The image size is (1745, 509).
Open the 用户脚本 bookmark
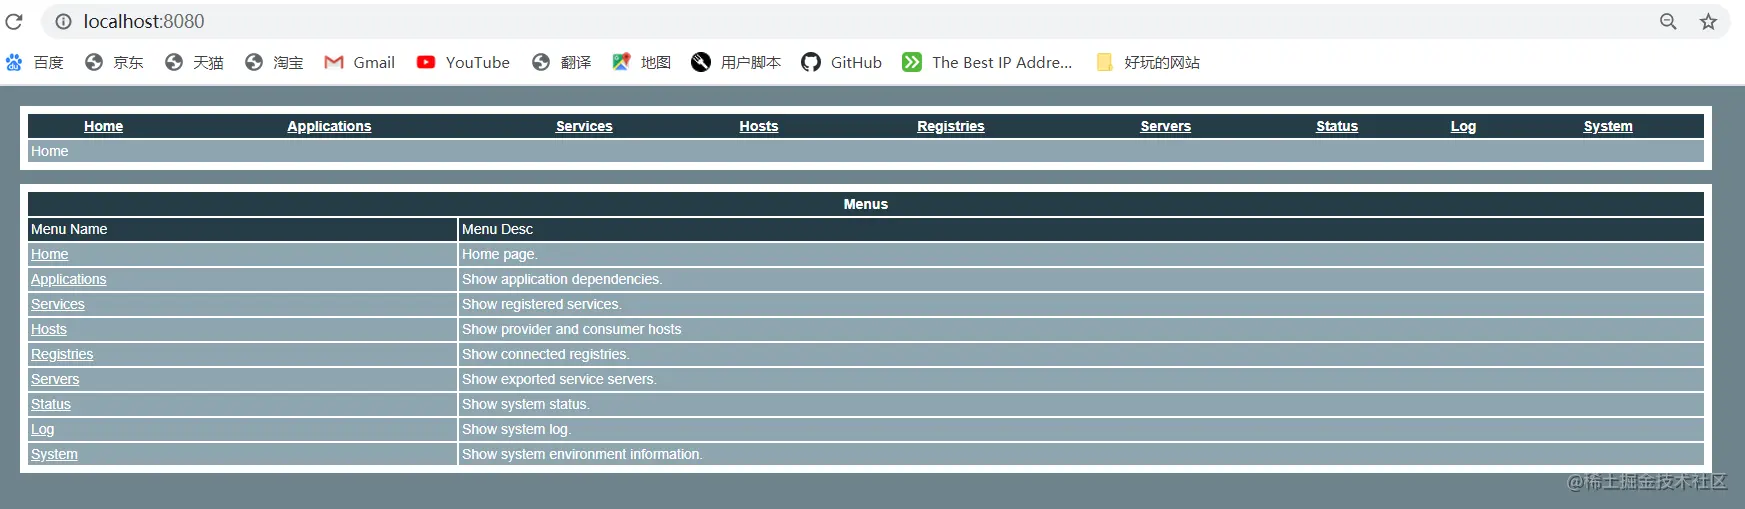pyautogui.click(x=736, y=62)
